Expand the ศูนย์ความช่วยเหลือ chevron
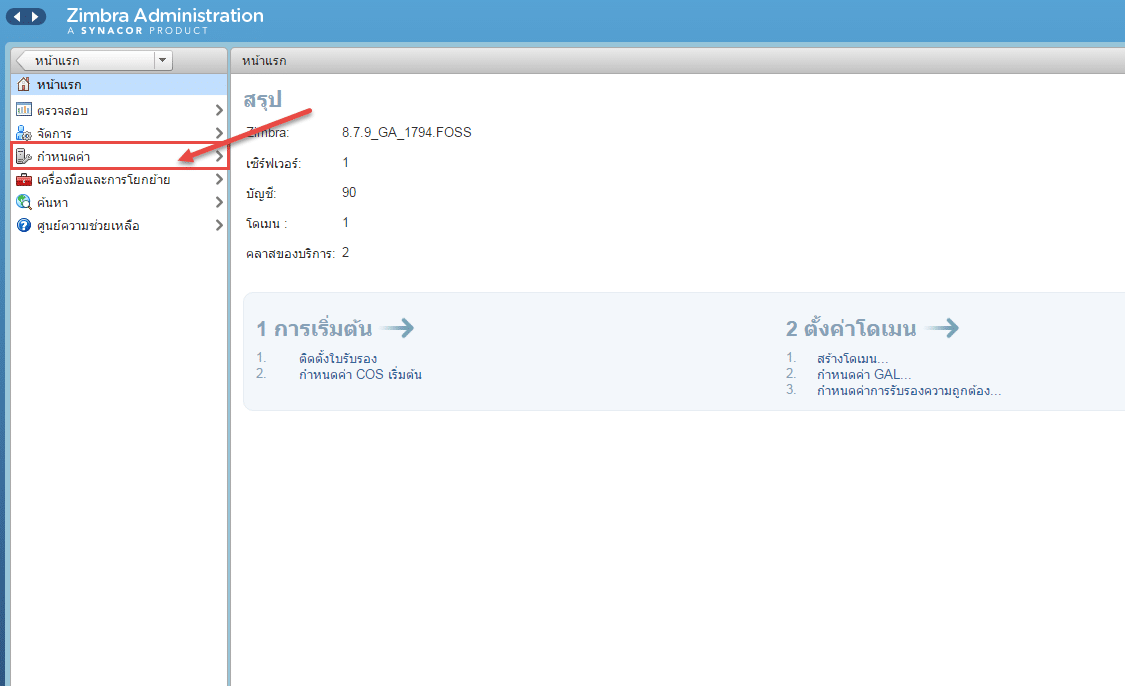Screen dimensions: 1125x686 219,225
